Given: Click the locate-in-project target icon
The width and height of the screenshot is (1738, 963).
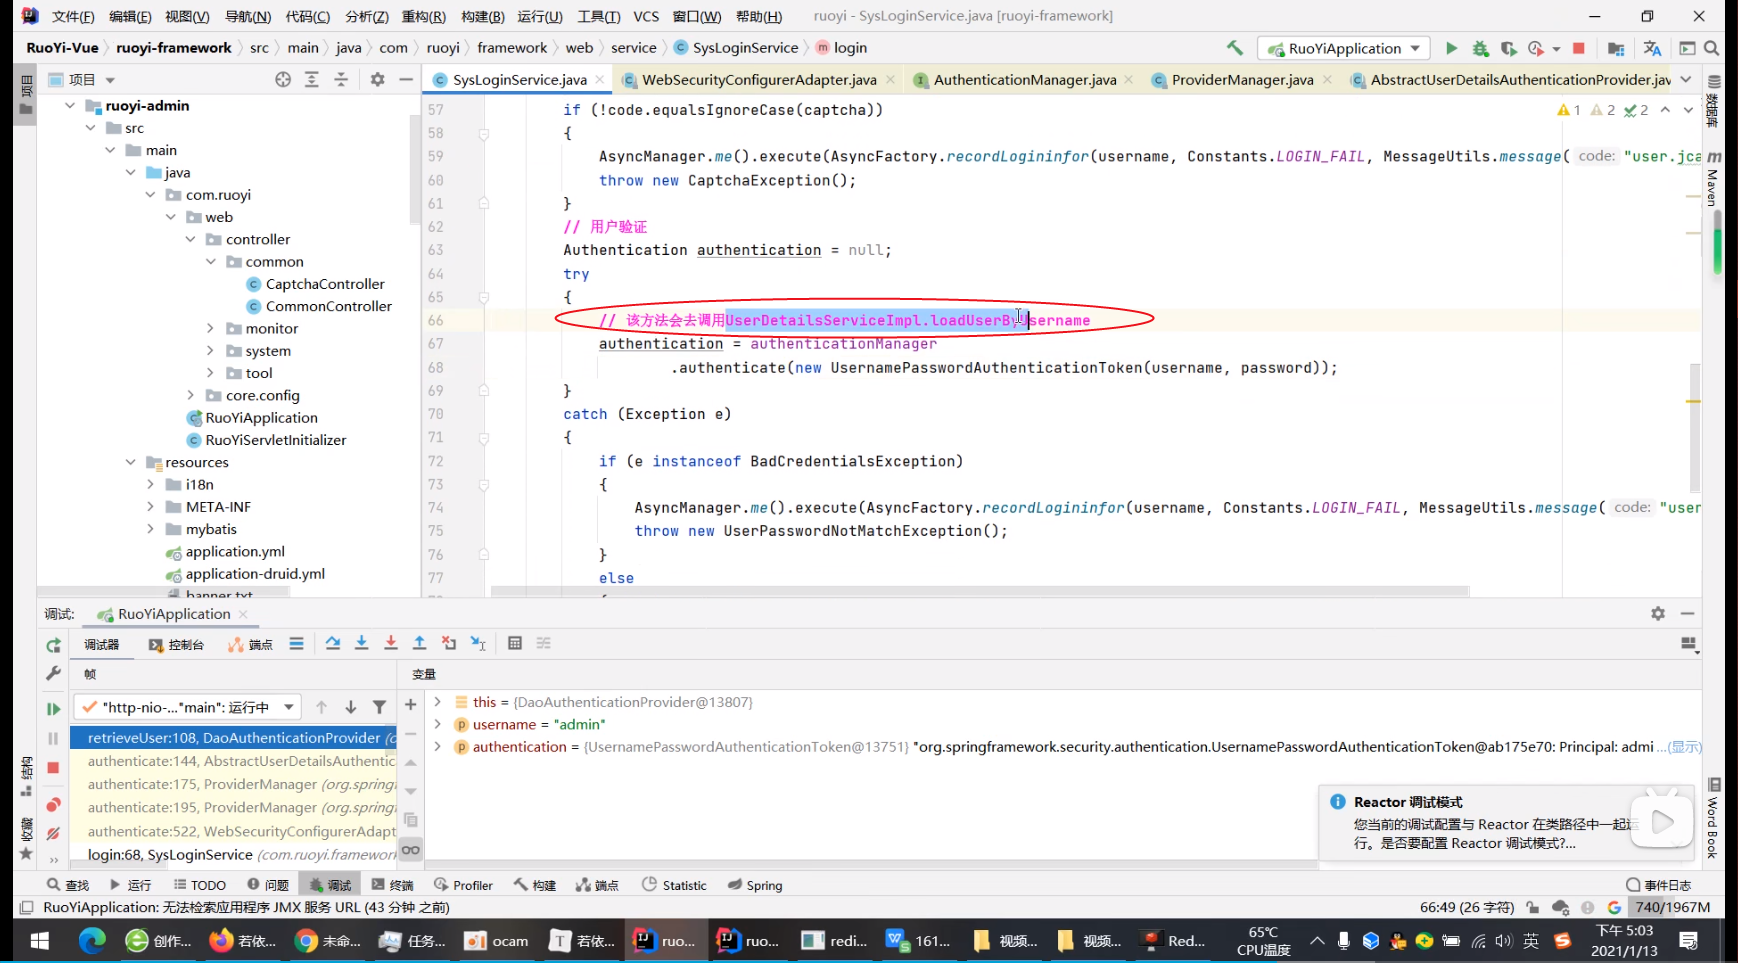Looking at the screenshot, I should (x=283, y=79).
